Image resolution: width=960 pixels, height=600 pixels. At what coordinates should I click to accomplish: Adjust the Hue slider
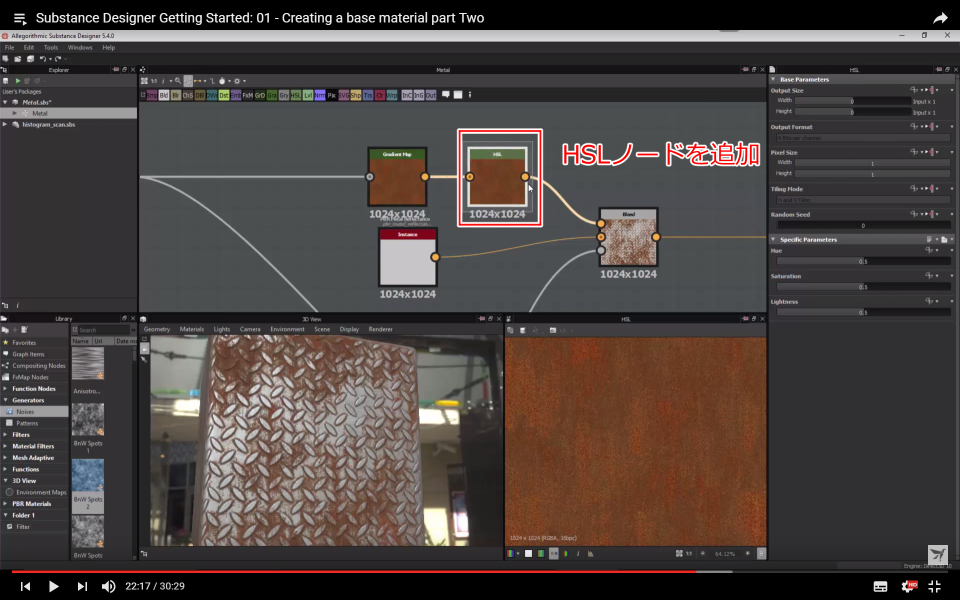[863, 261]
